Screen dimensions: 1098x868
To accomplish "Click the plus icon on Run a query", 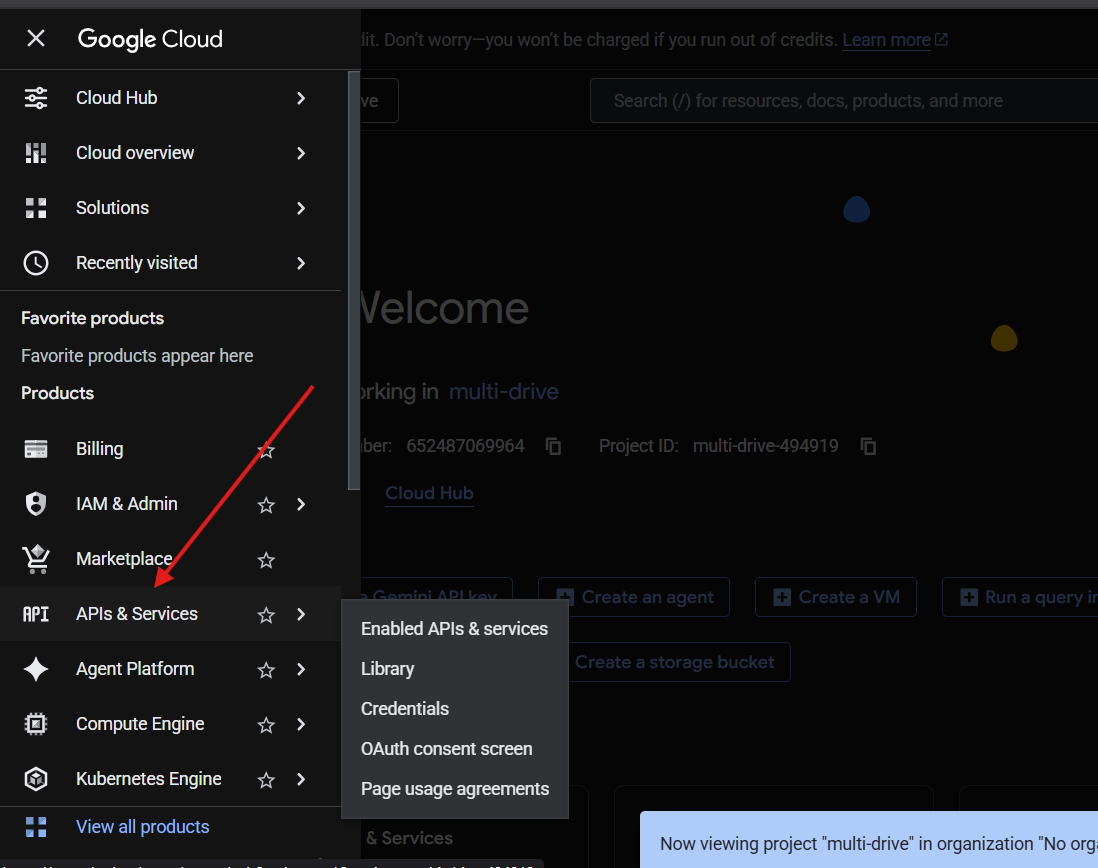I will point(969,597).
